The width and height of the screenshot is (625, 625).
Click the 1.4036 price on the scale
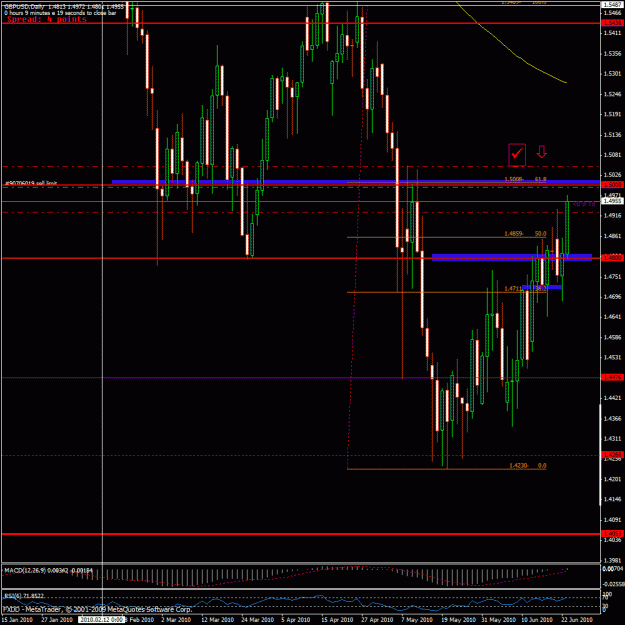coord(613,540)
